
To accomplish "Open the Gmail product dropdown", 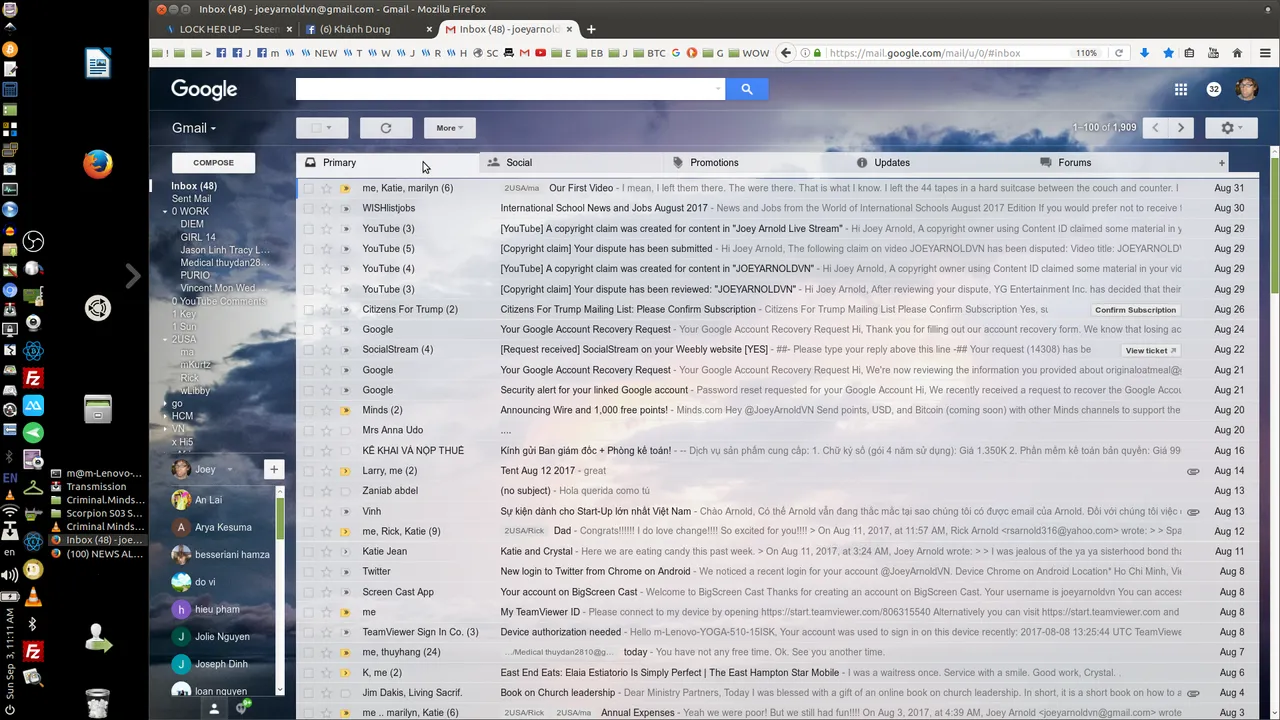I will point(194,128).
